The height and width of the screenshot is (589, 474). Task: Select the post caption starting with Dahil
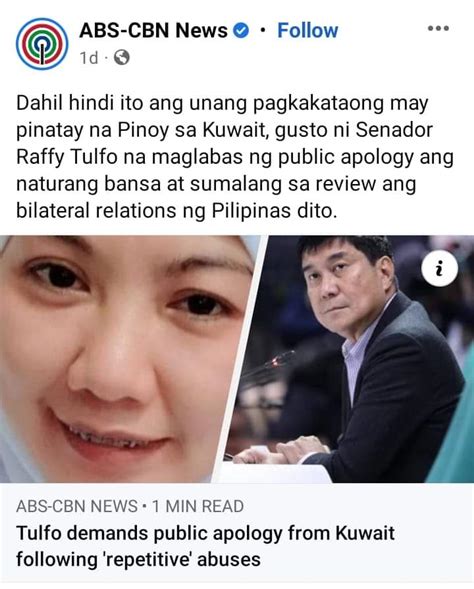(235, 157)
